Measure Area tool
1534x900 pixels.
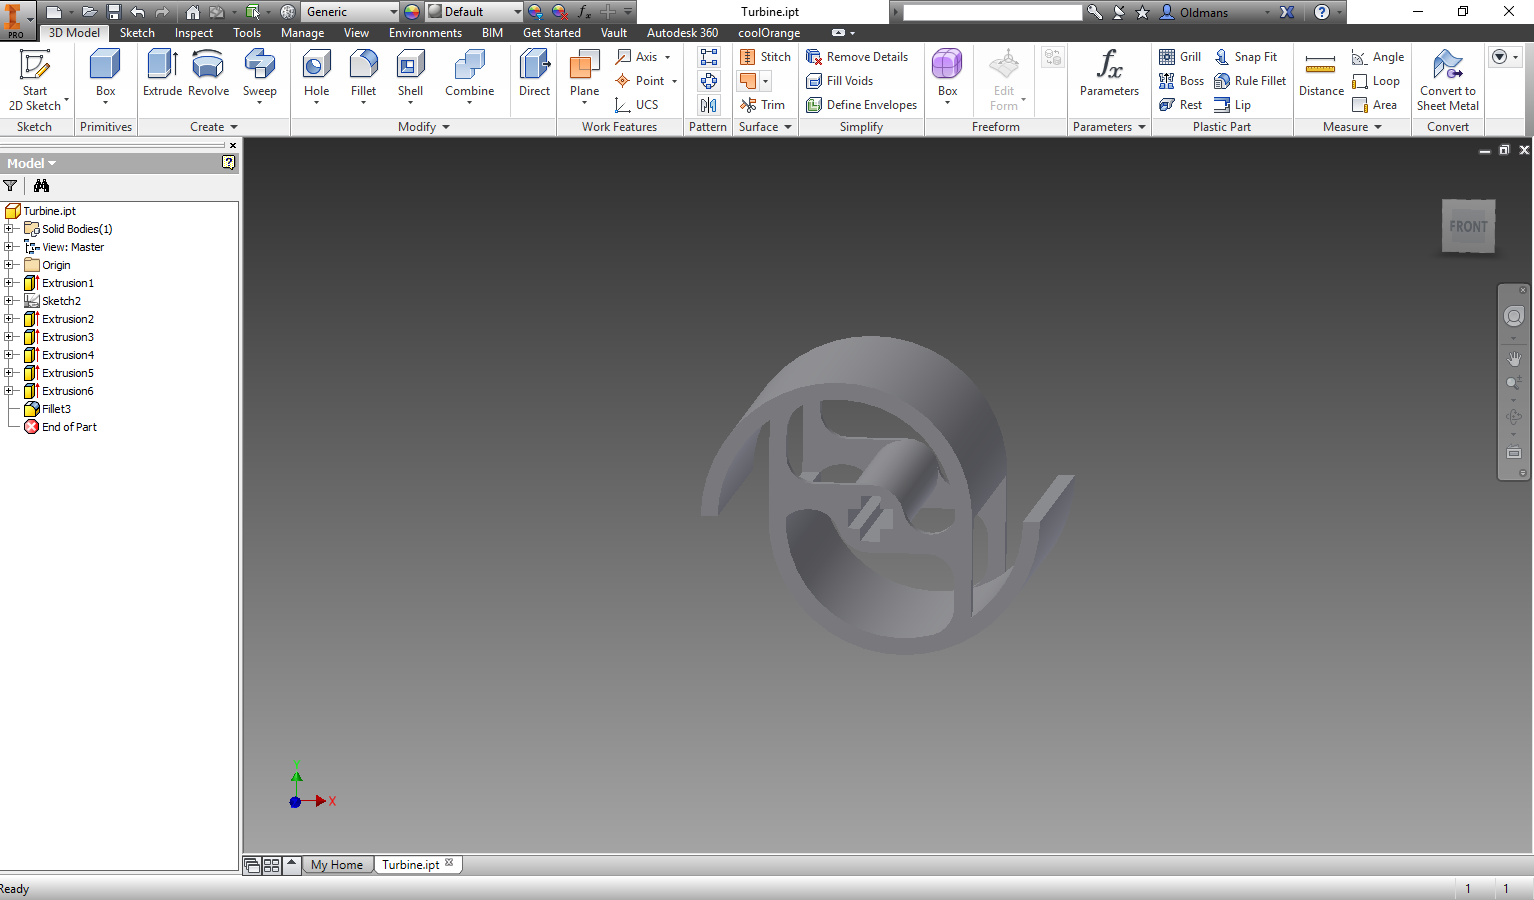click(x=1374, y=105)
